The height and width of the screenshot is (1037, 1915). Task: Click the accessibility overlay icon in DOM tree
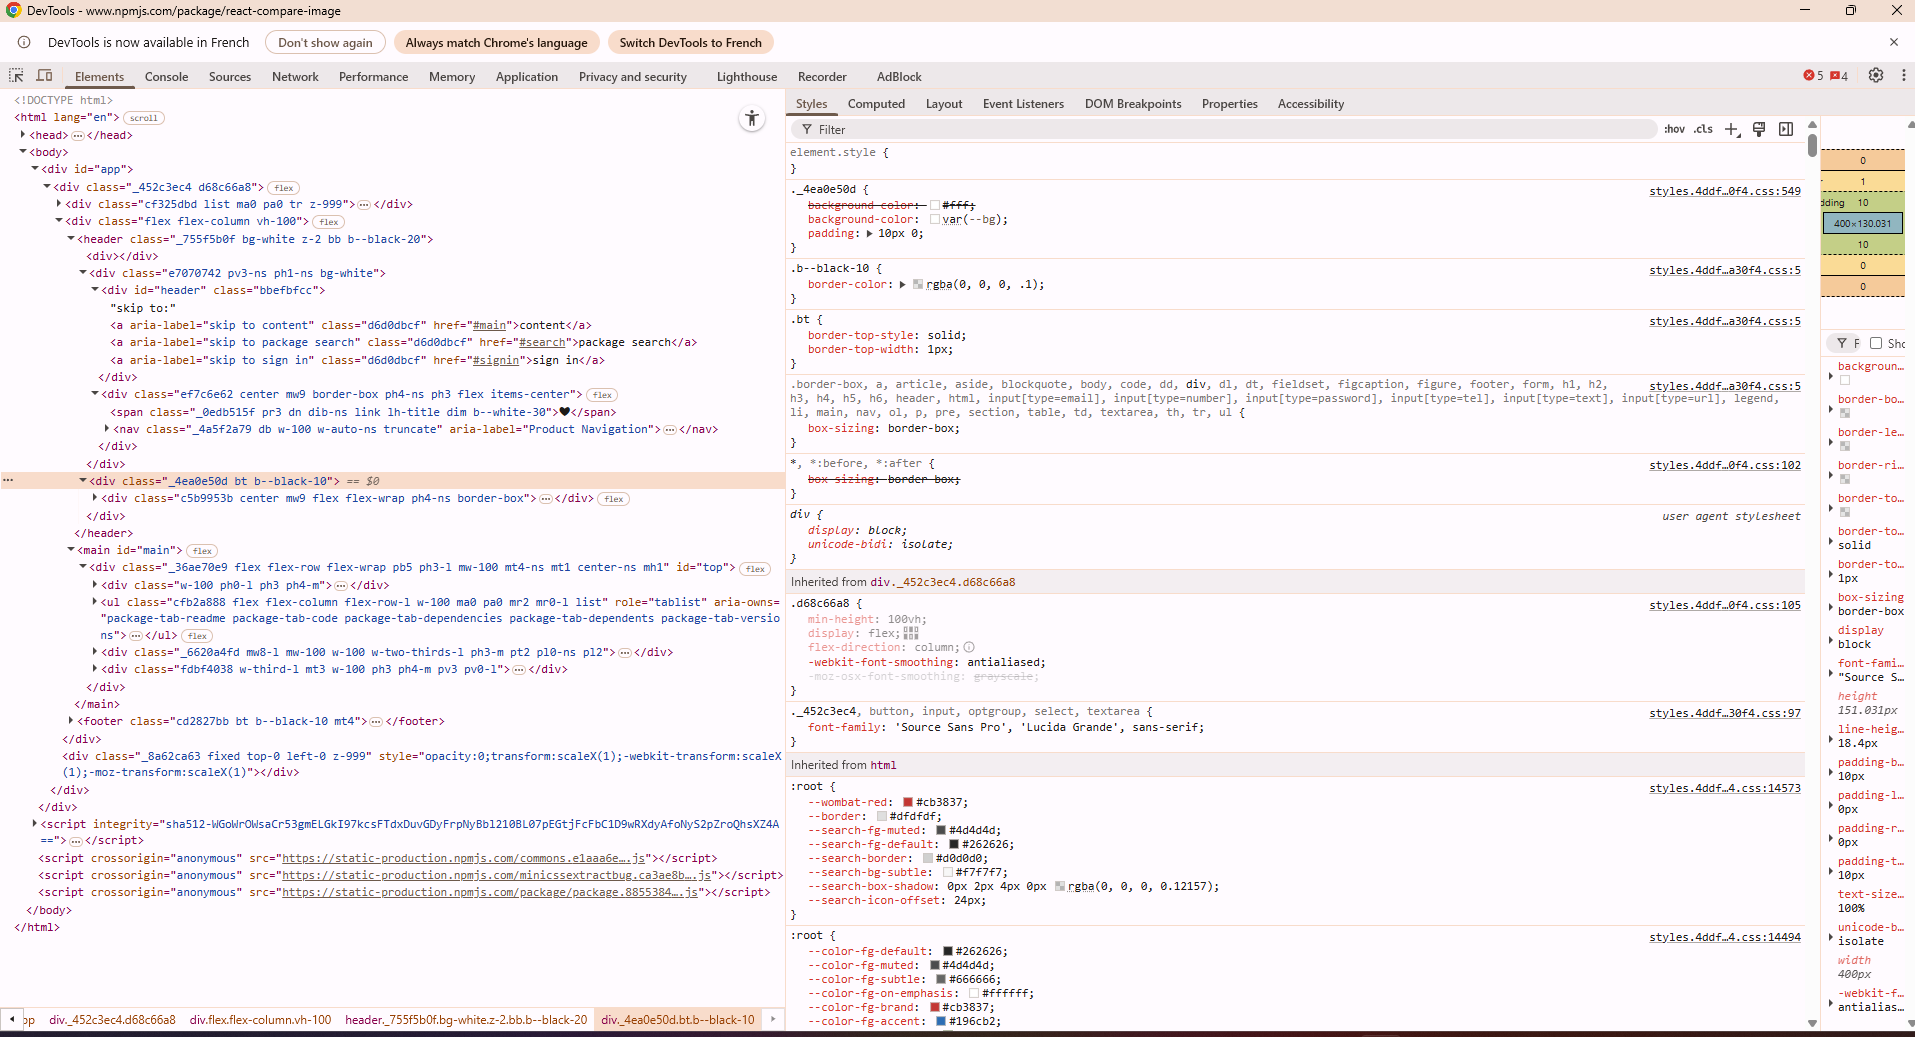click(x=751, y=118)
